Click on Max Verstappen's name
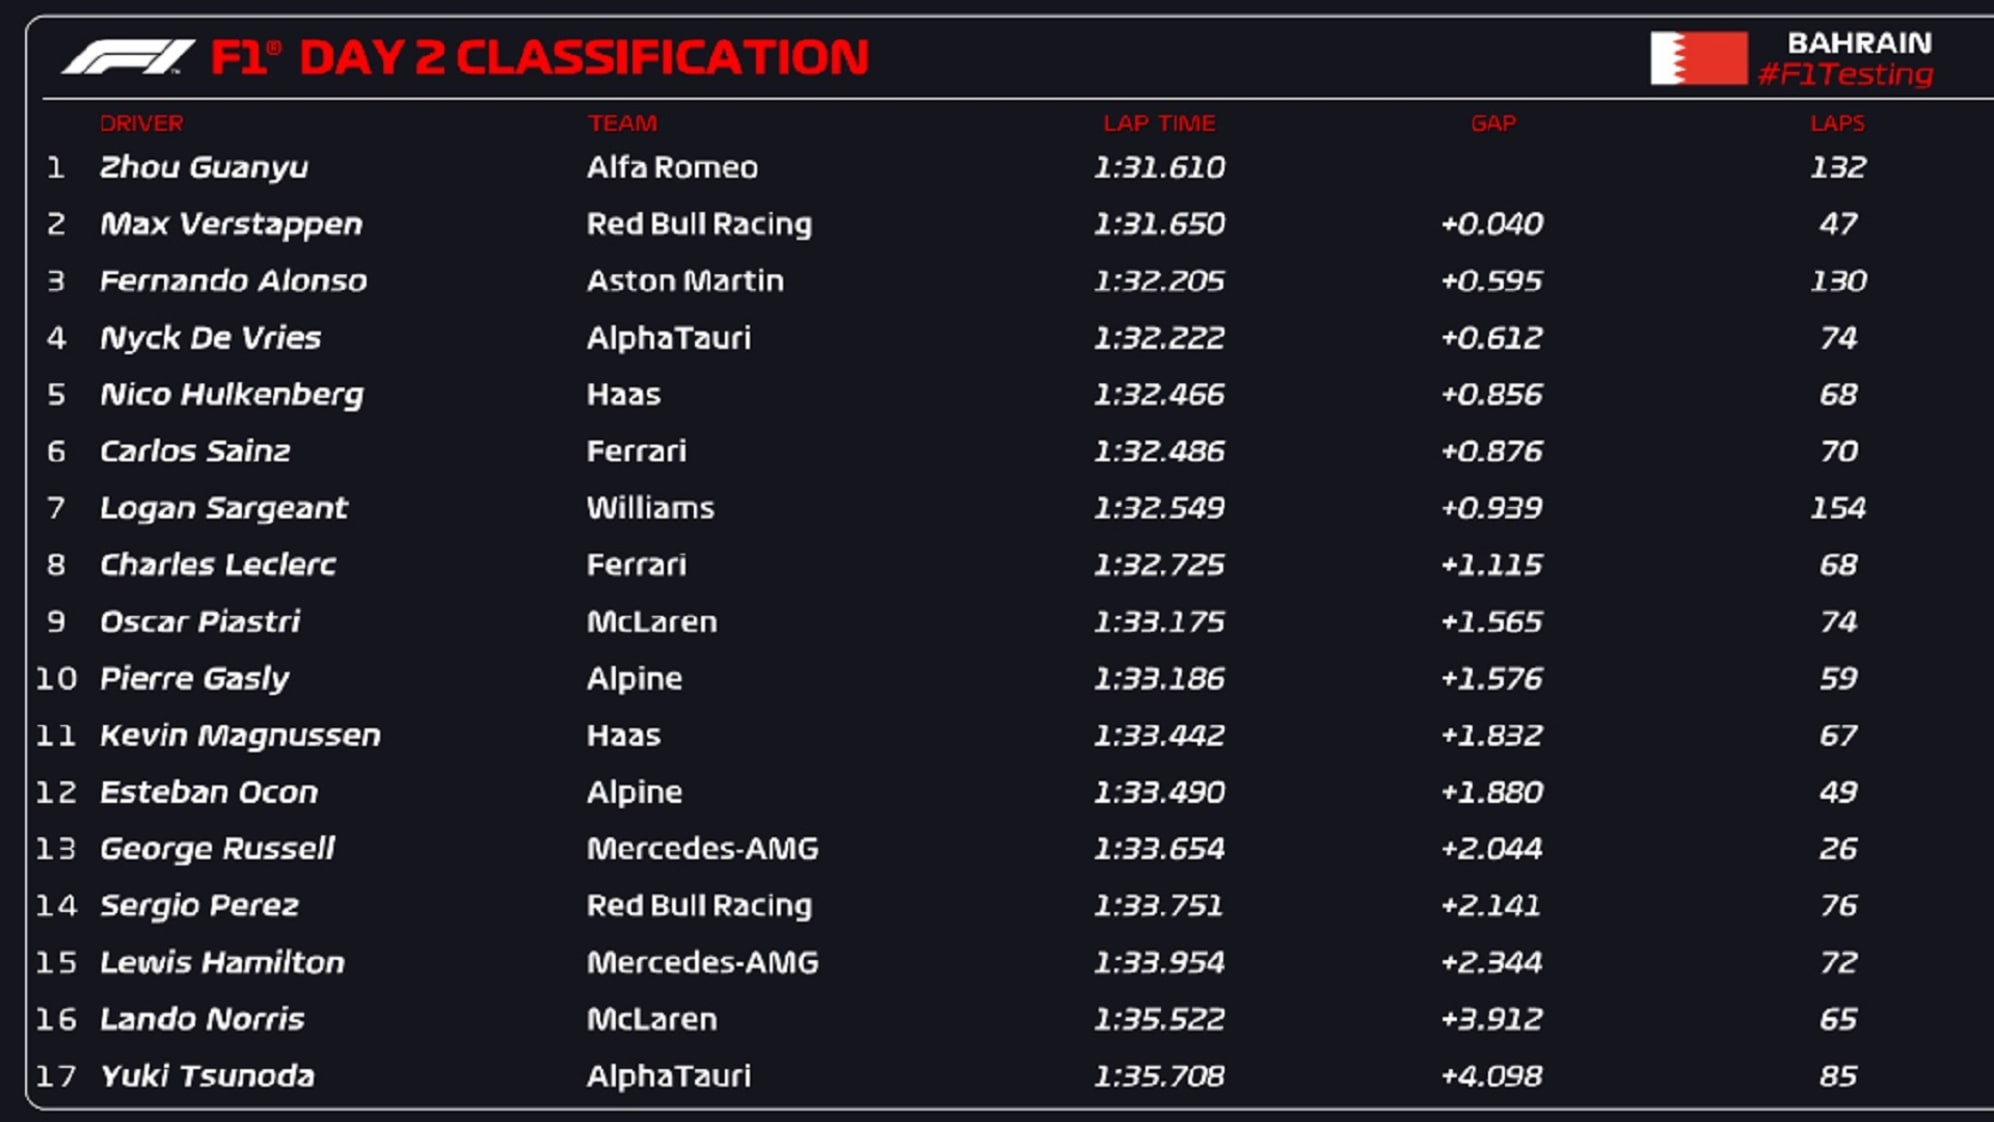The height and width of the screenshot is (1122, 1994). 231,224
